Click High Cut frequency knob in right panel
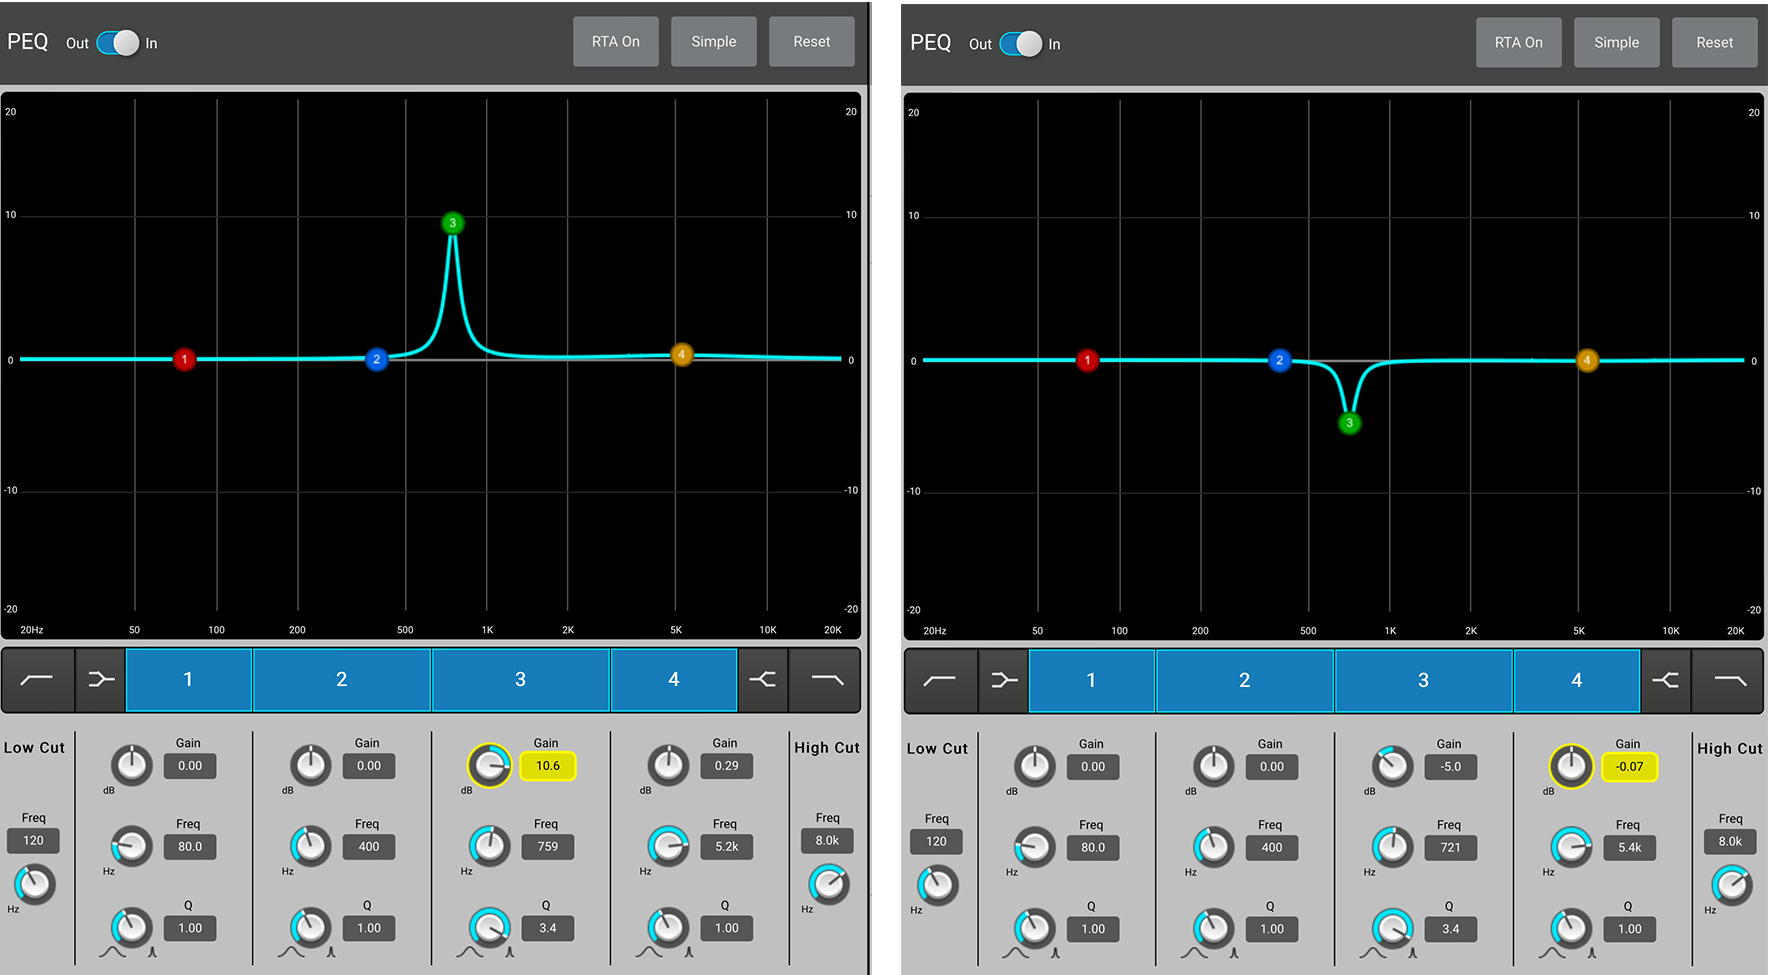1778x975 pixels. point(1732,885)
